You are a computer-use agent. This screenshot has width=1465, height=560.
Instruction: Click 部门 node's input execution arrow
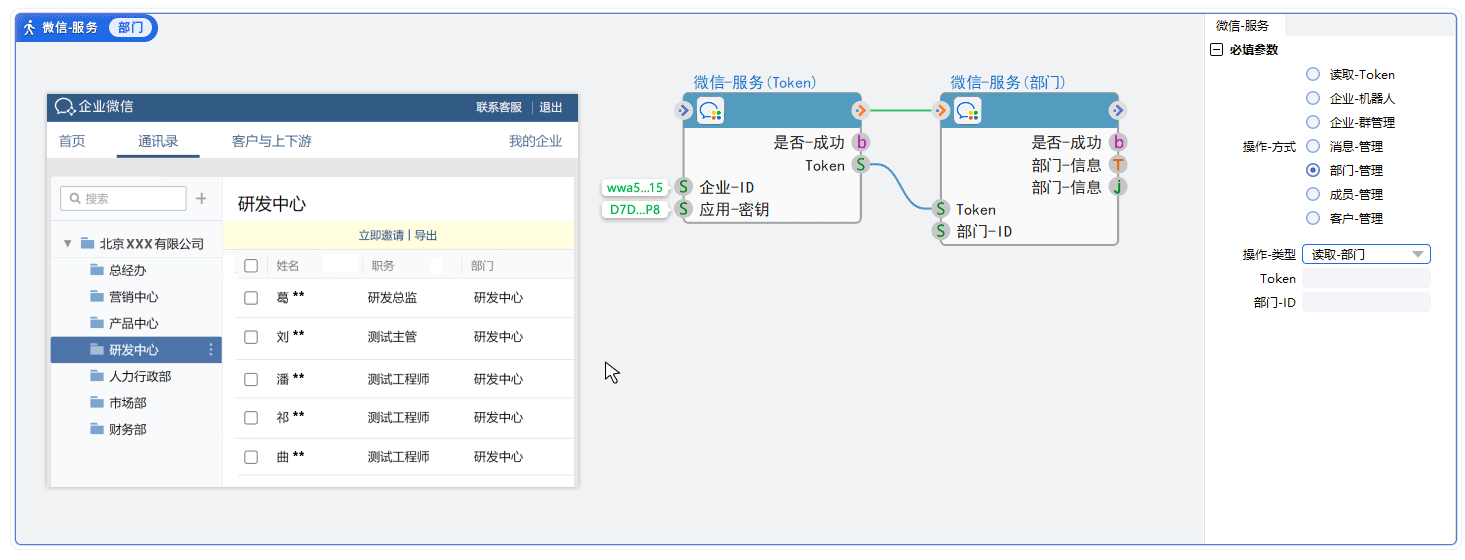coord(942,110)
